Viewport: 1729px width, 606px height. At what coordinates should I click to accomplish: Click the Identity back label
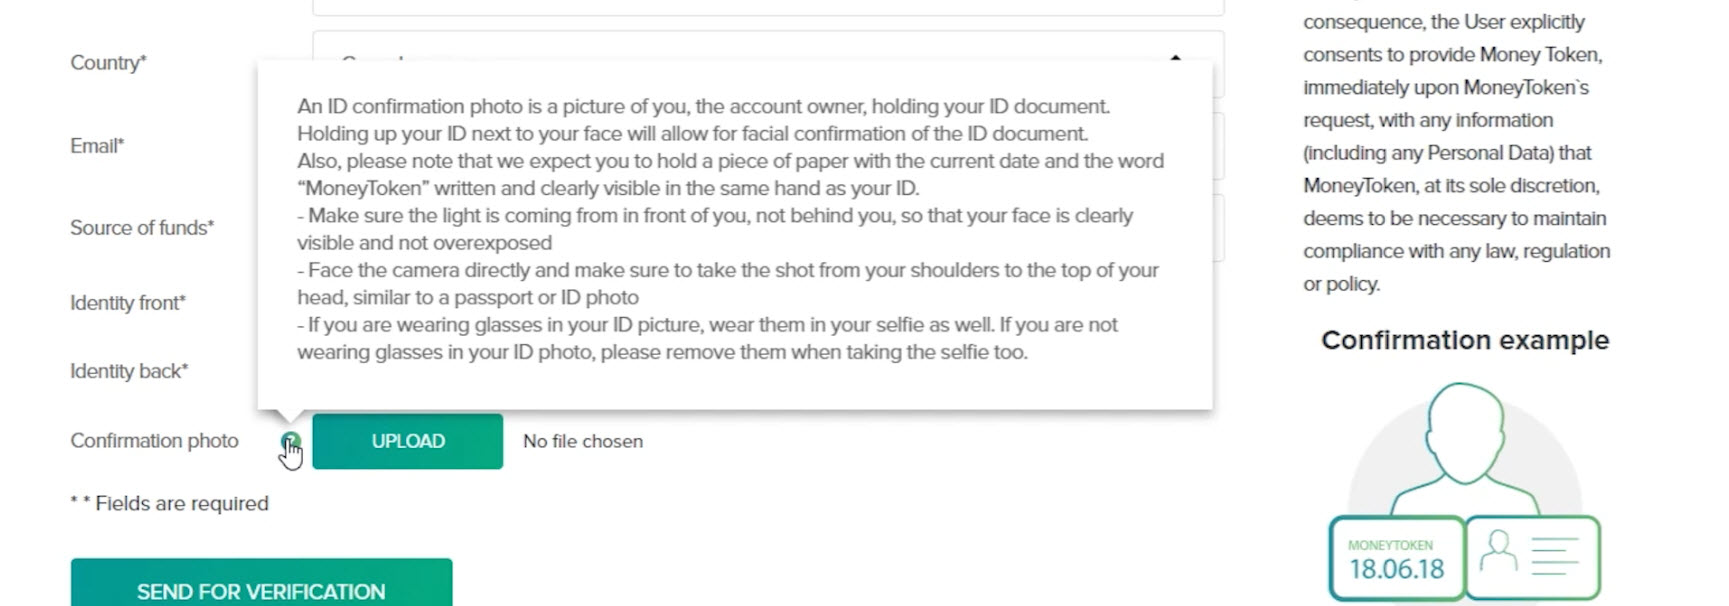pos(129,371)
